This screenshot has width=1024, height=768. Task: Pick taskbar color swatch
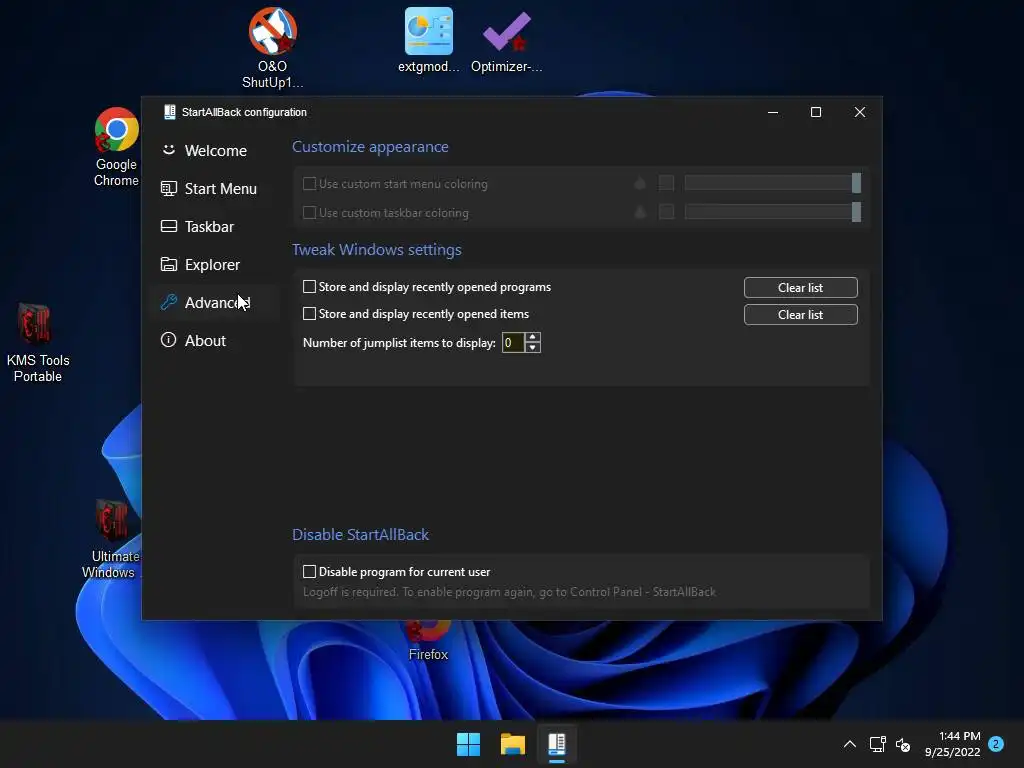coord(666,212)
